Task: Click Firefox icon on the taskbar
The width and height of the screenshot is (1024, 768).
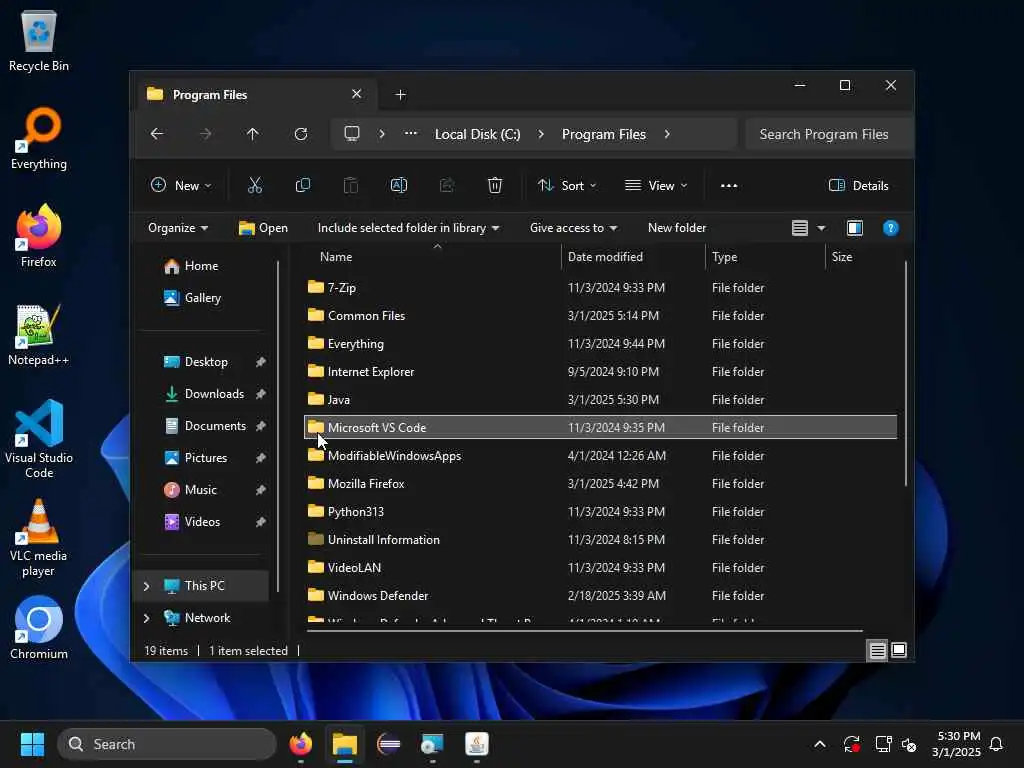Action: click(x=300, y=744)
